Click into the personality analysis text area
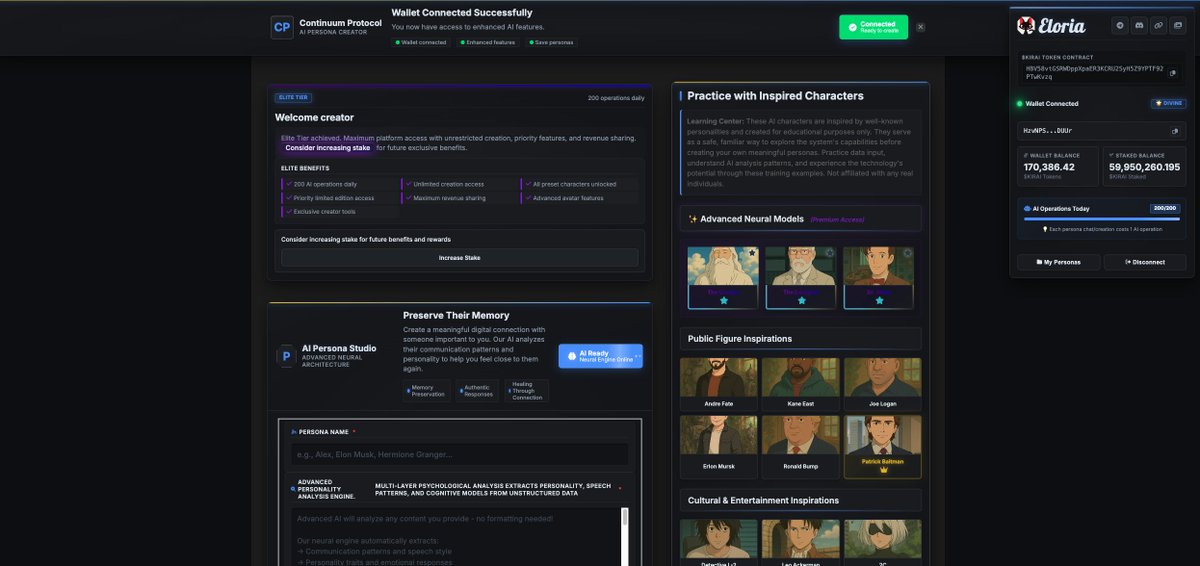 click(x=456, y=536)
